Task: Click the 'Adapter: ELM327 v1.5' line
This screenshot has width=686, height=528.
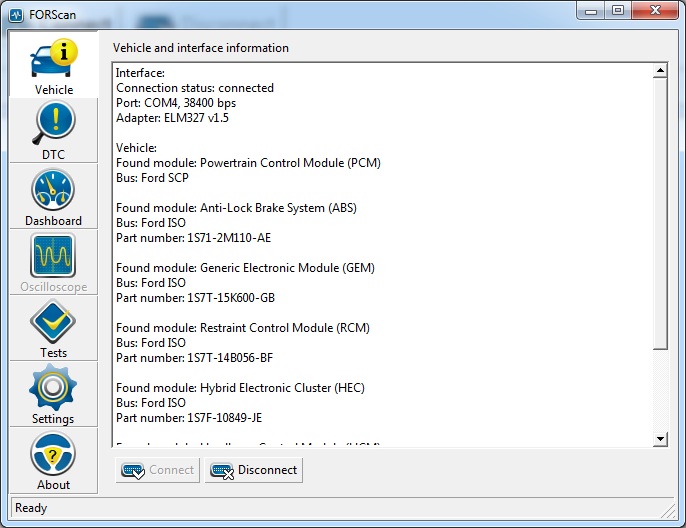Action: (172, 118)
